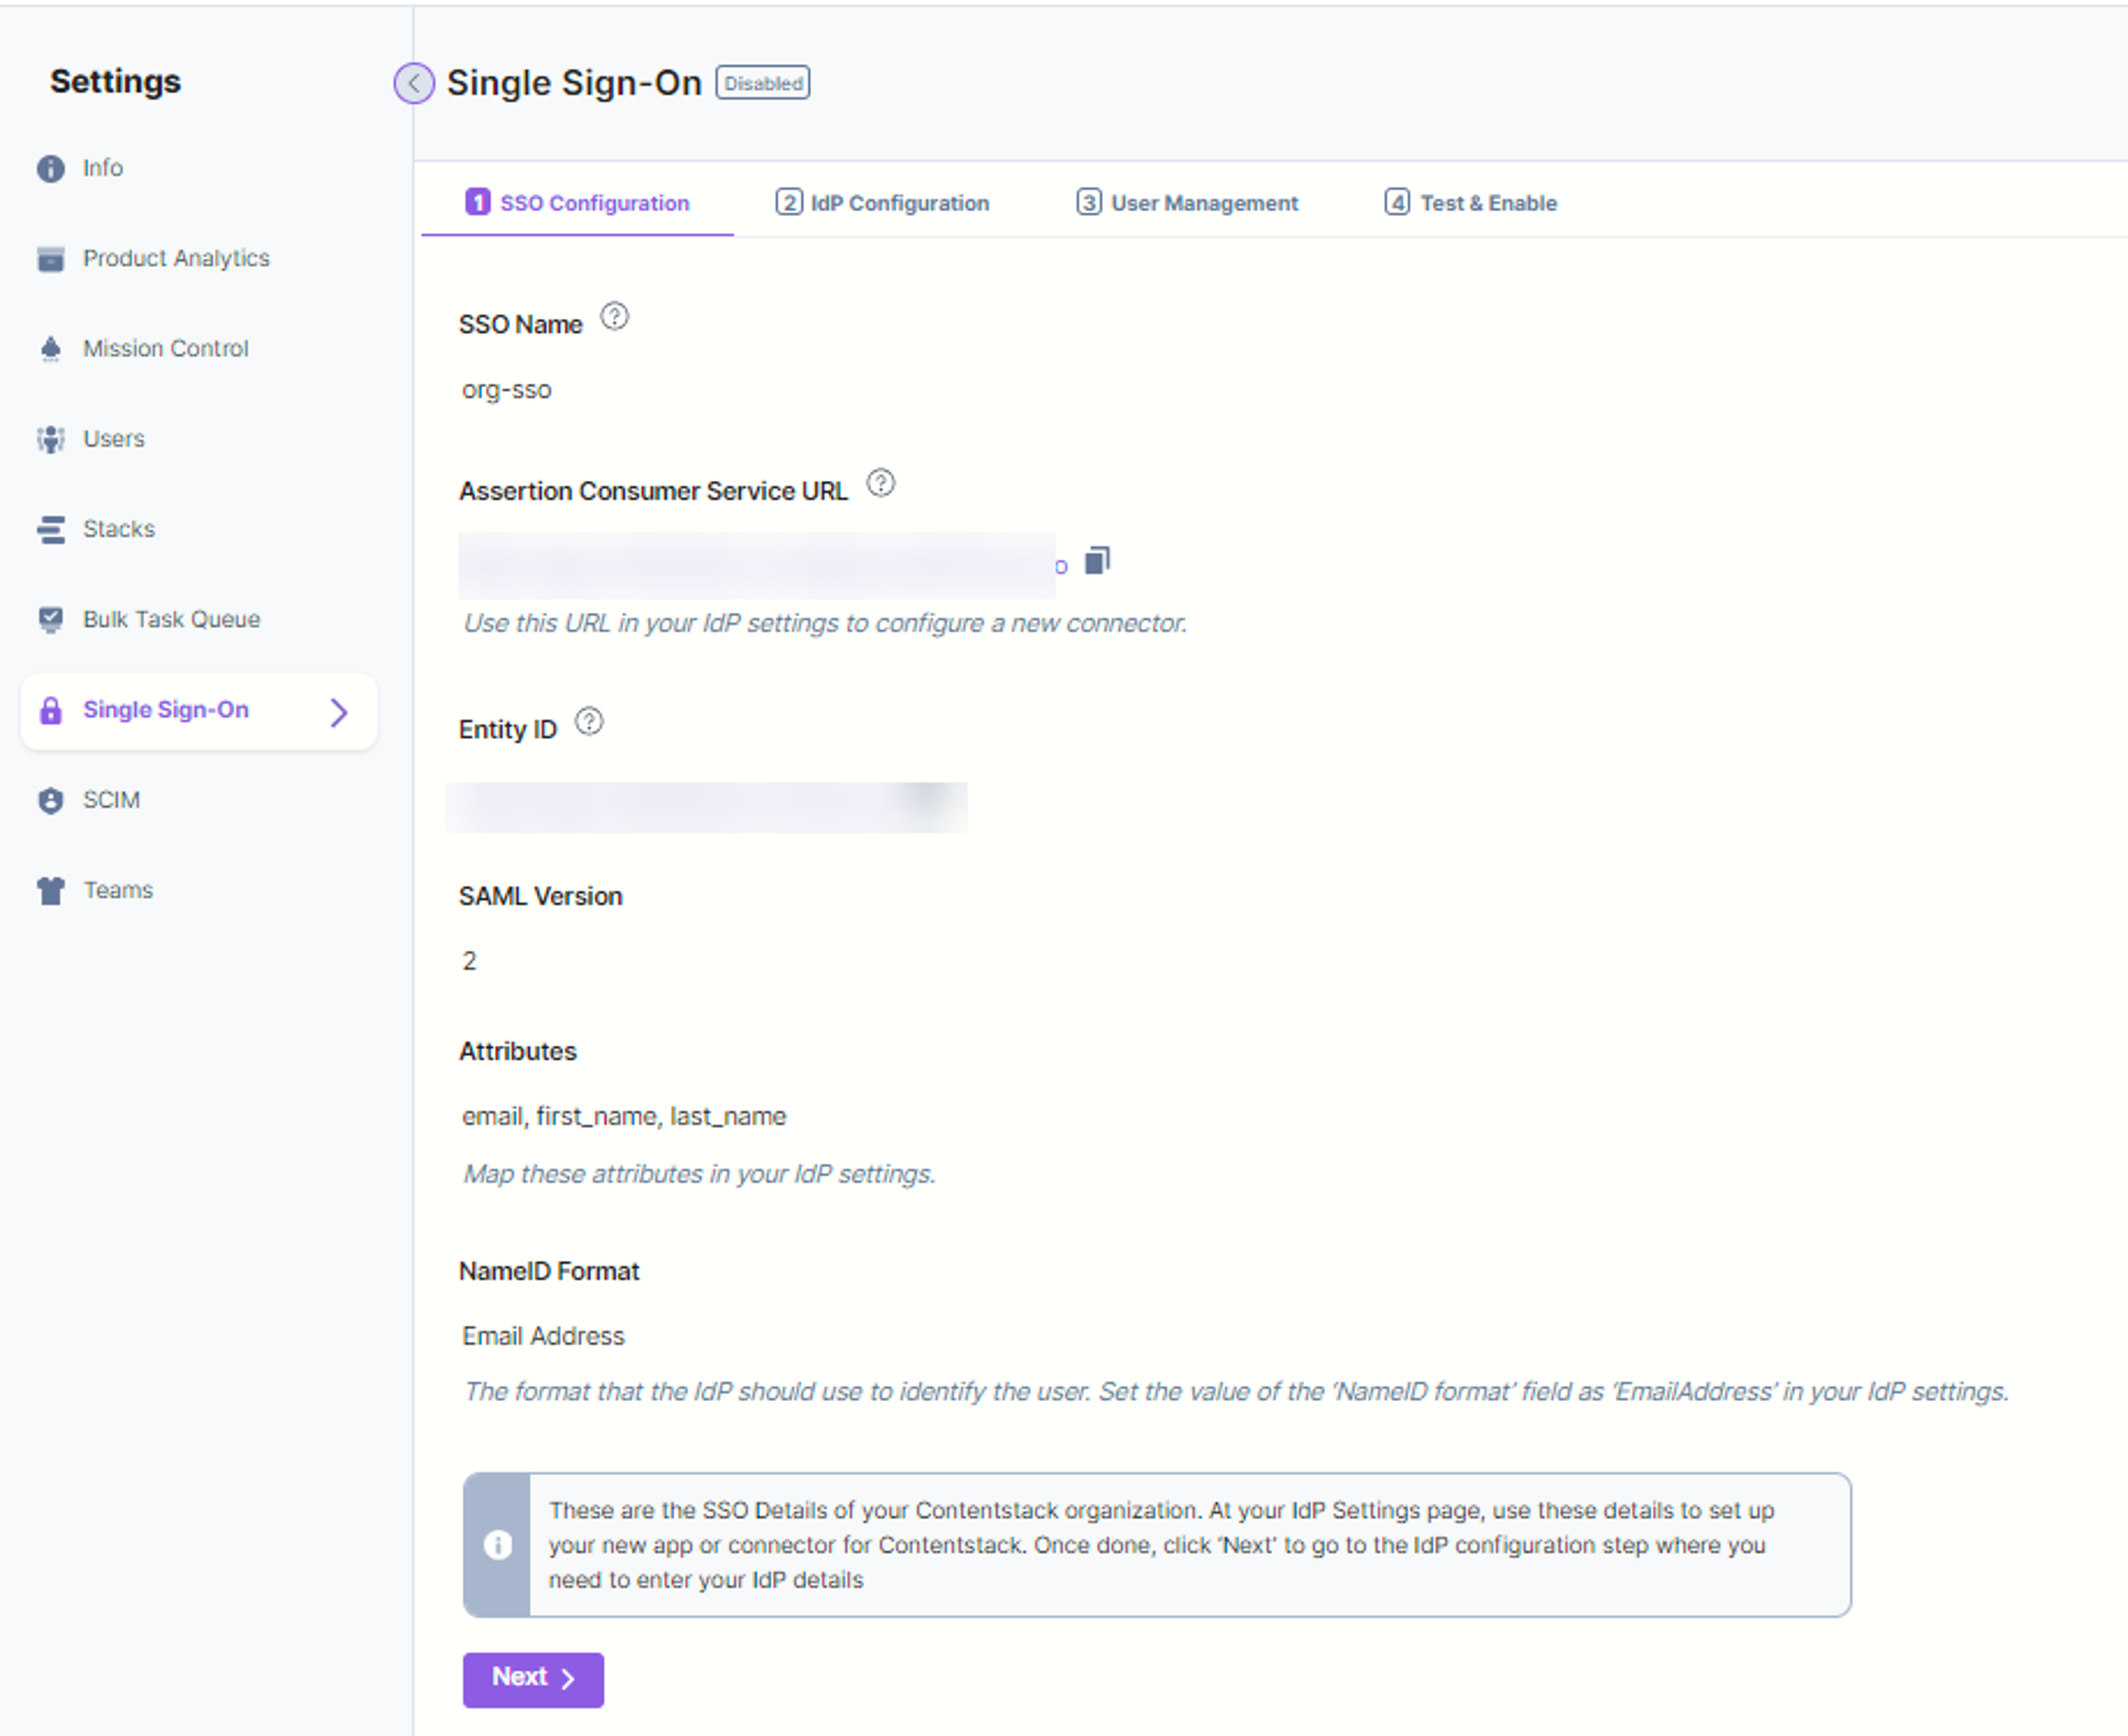Click the Mission Control sidebar label
Screen dimensions: 2128x1736
click(x=166, y=349)
